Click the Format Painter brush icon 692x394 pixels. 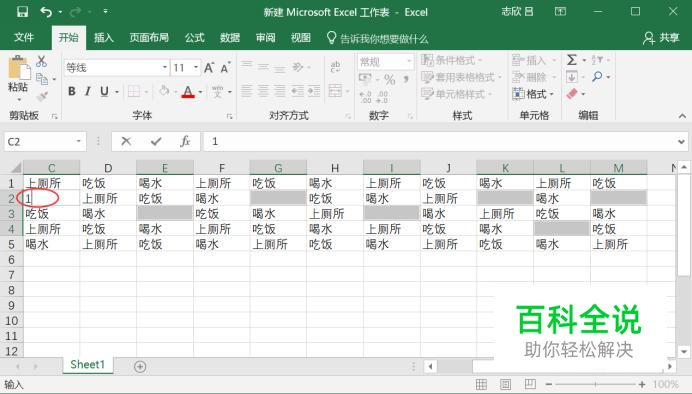[42, 96]
